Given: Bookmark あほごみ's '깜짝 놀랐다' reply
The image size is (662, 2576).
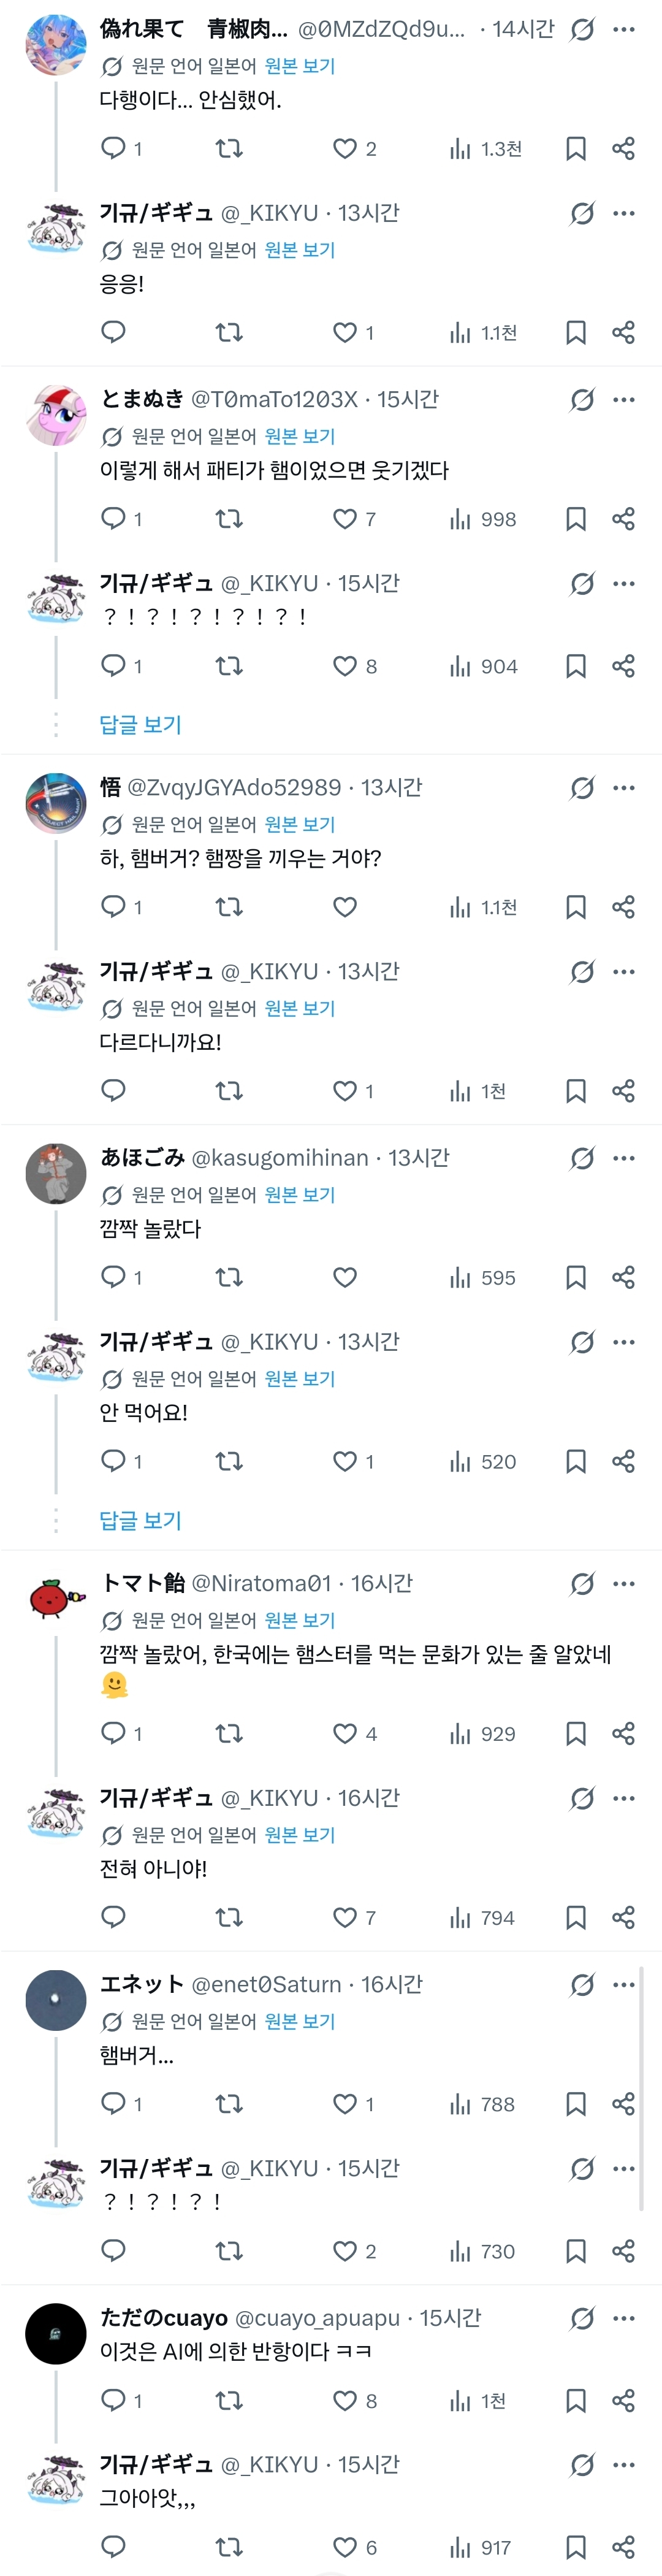Looking at the screenshot, I should (x=576, y=1277).
